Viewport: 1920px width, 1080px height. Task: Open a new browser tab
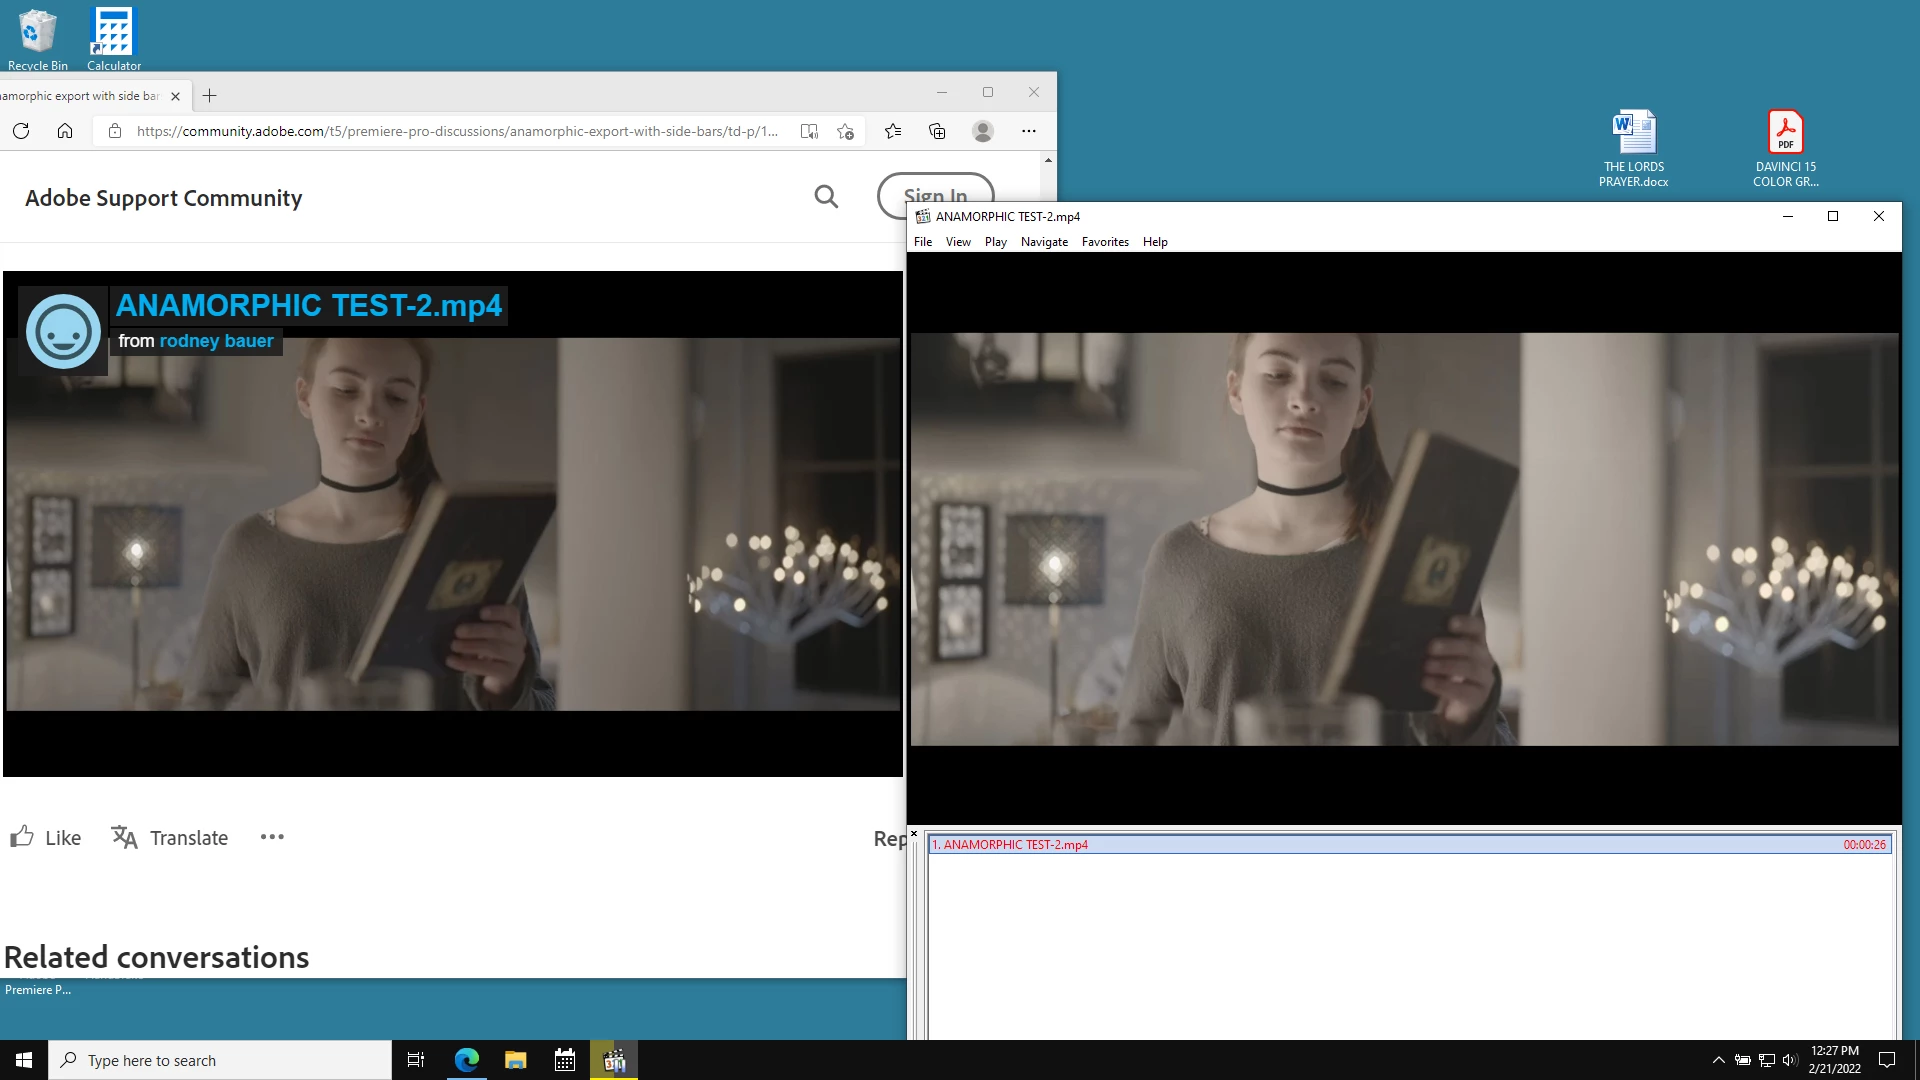[209, 96]
